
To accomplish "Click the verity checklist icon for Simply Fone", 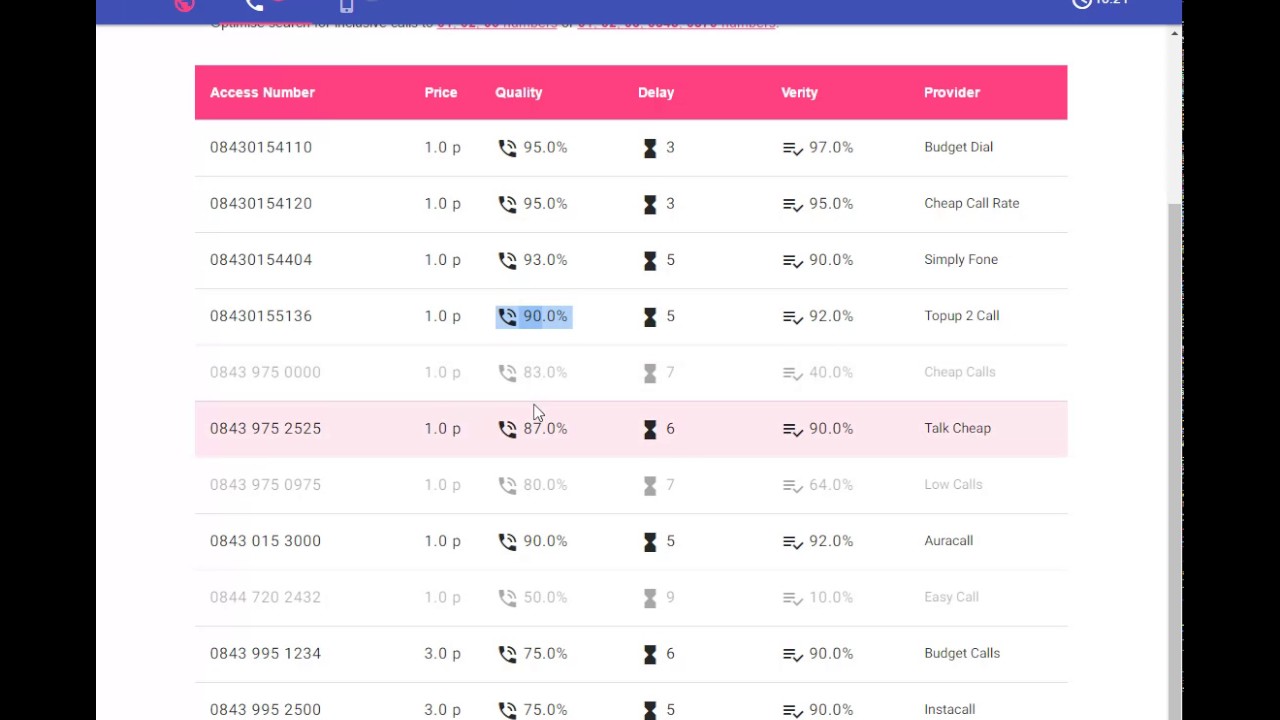I will click(792, 261).
